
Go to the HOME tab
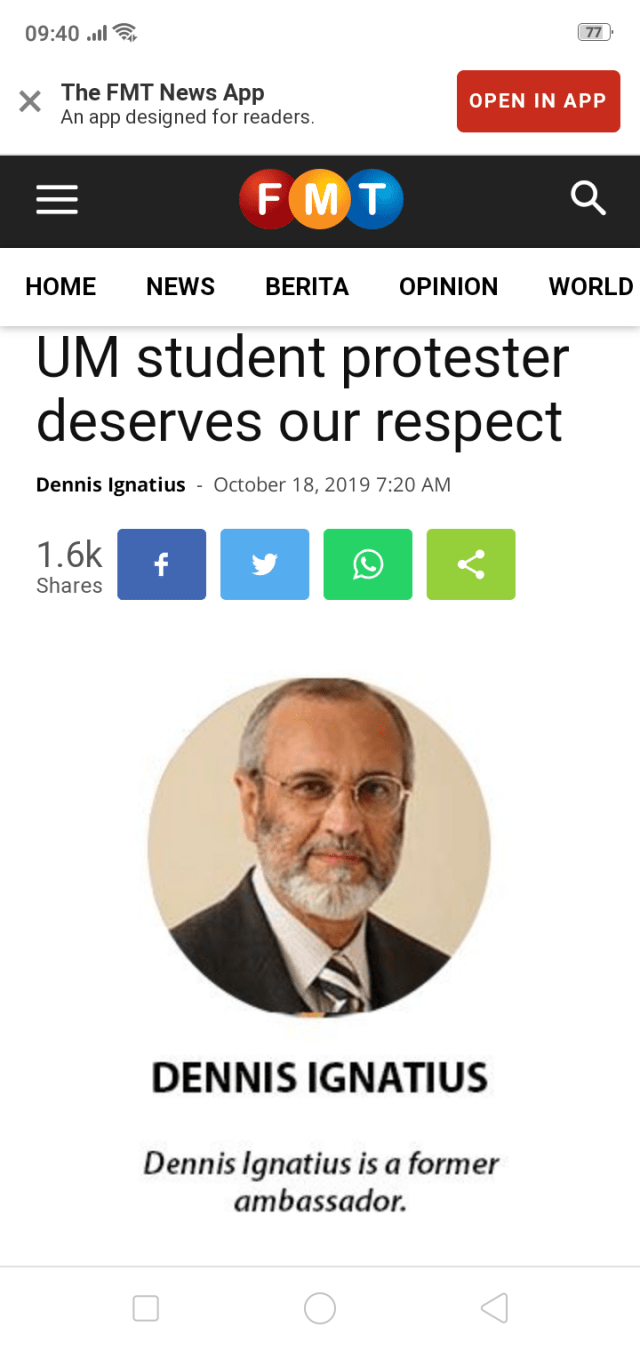coord(61,287)
